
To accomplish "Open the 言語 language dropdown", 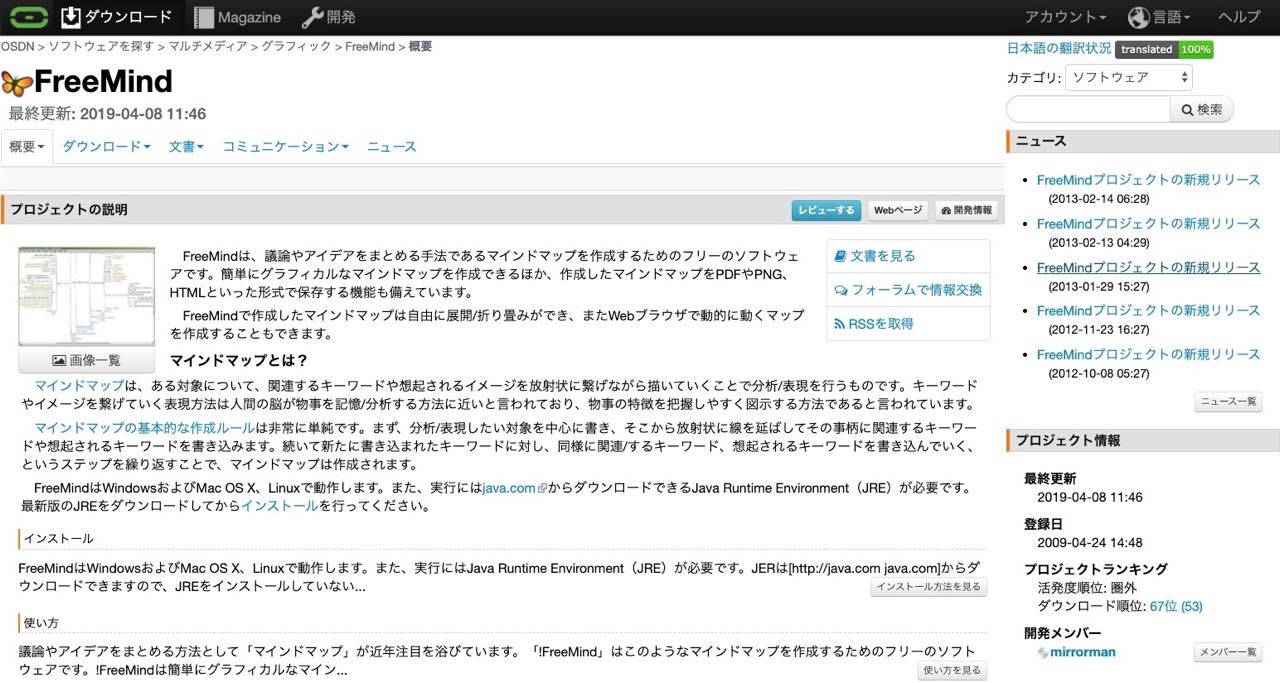I will 1171,17.
